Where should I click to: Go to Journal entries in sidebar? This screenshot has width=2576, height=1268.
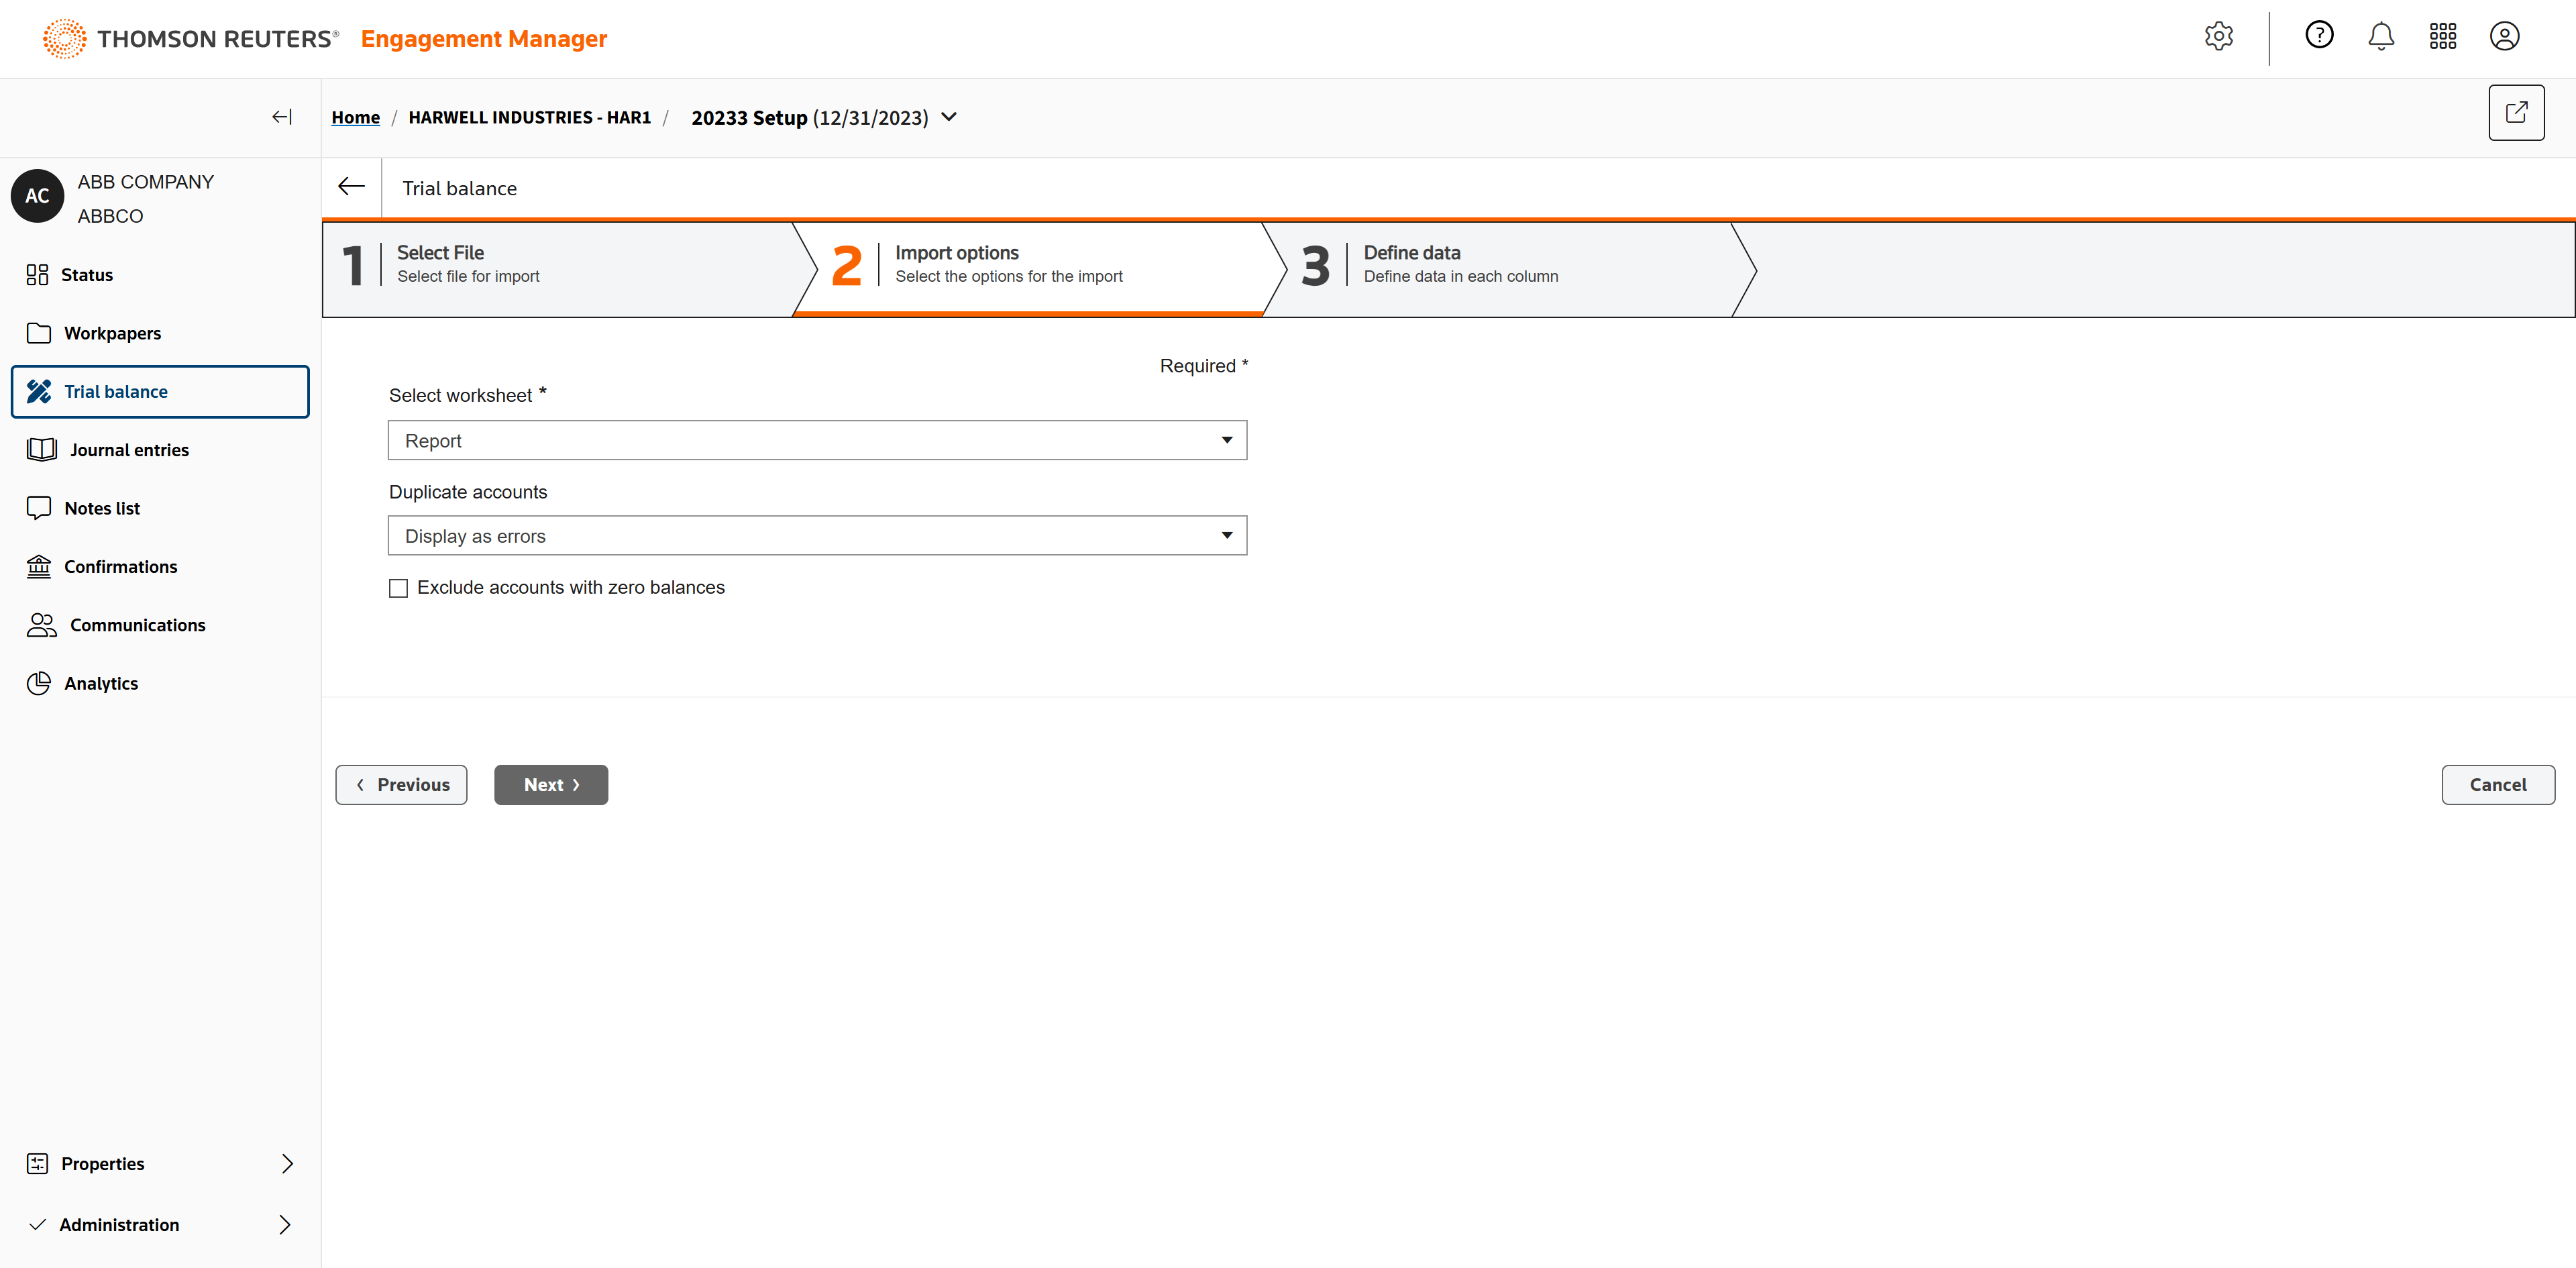[129, 450]
